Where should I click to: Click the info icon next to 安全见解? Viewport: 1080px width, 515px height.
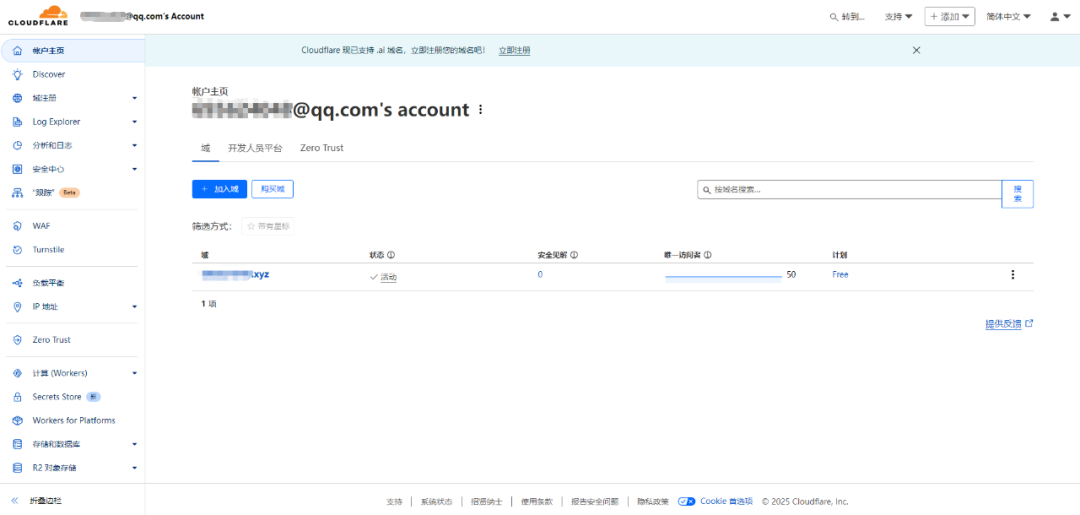pos(574,255)
